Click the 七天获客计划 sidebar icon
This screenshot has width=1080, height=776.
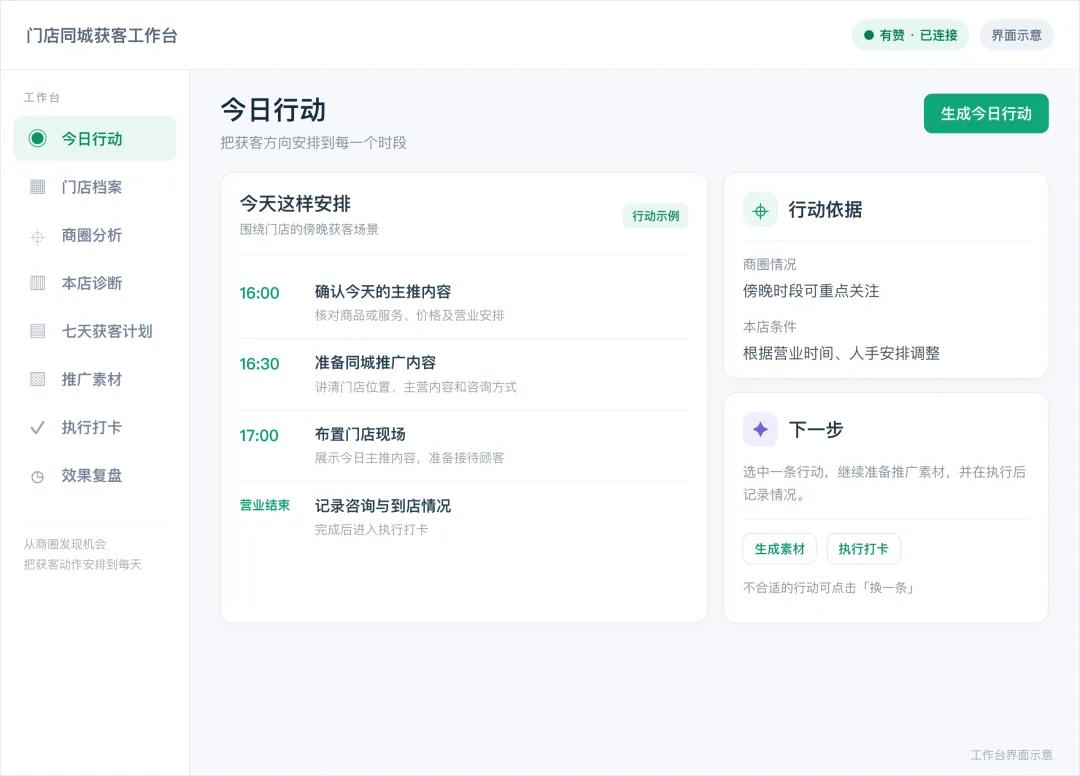38,331
